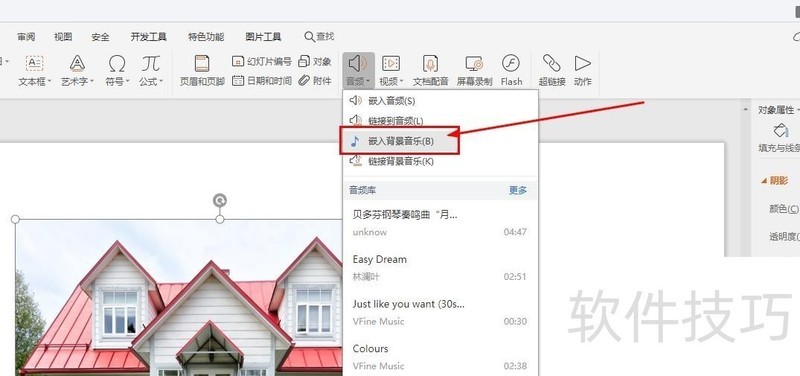800x376 pixels.
Task: Open the Special Features (特色功能) tab
Action: point(206,37)
